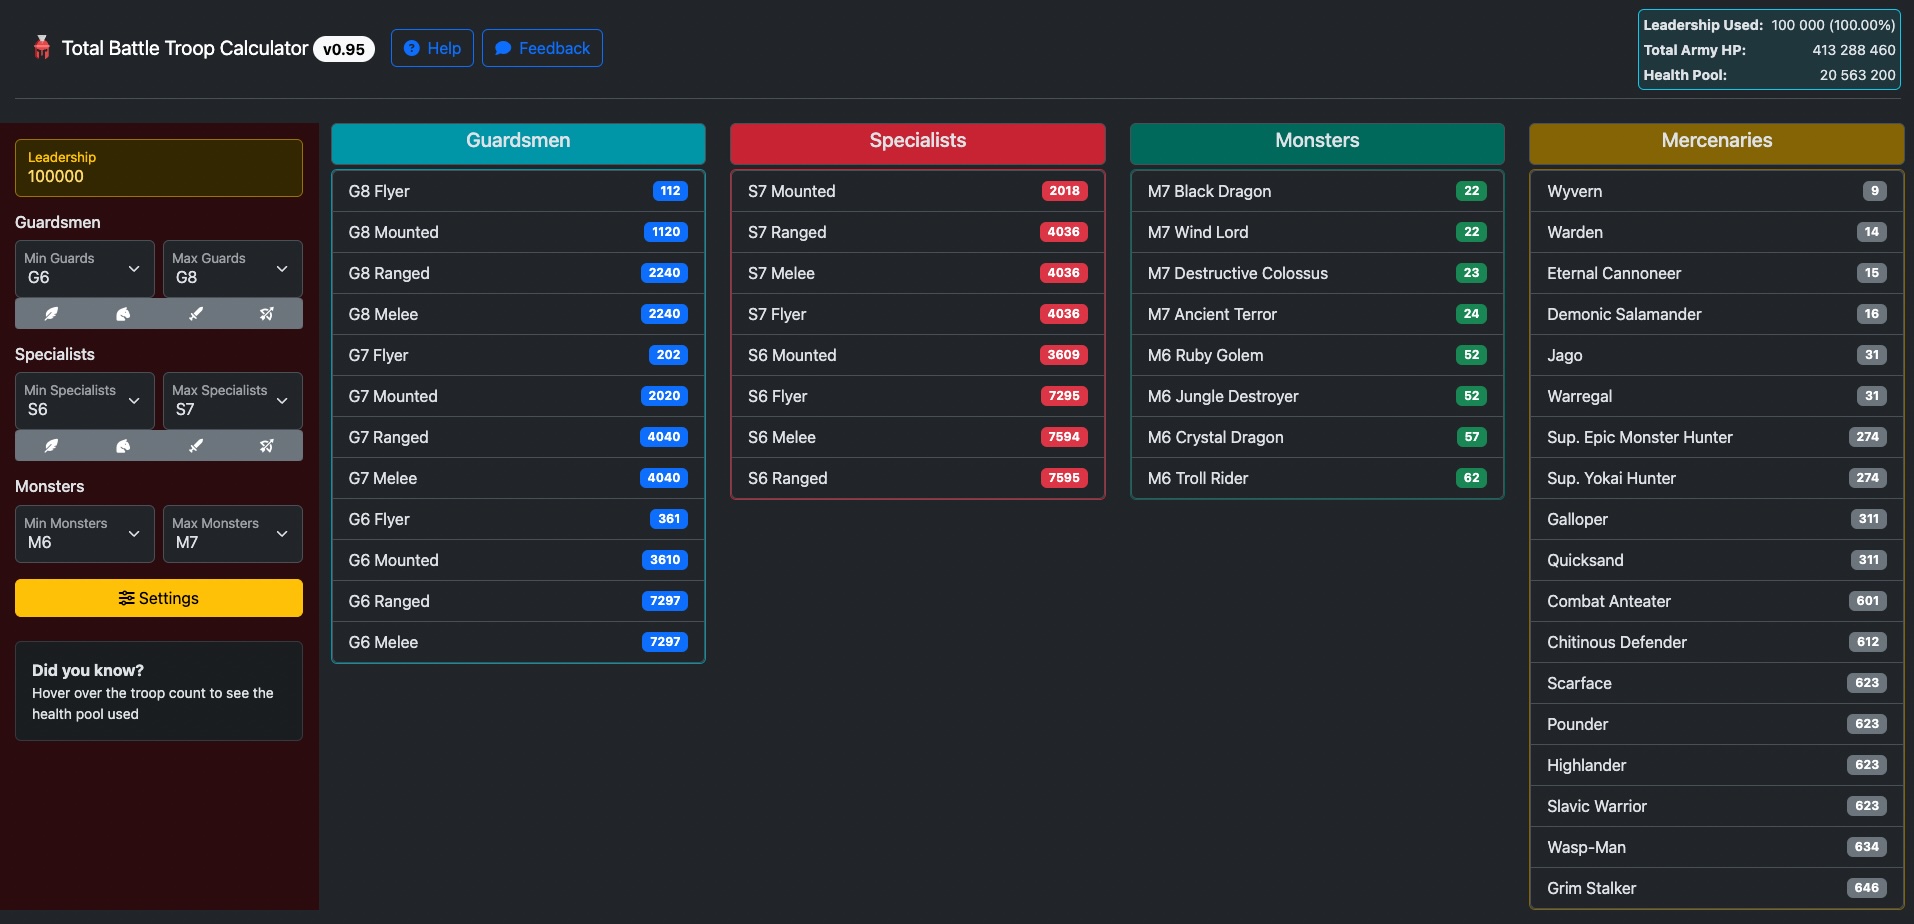Click the red helmet app logo

pyautogui.click(x=41, y=48)
